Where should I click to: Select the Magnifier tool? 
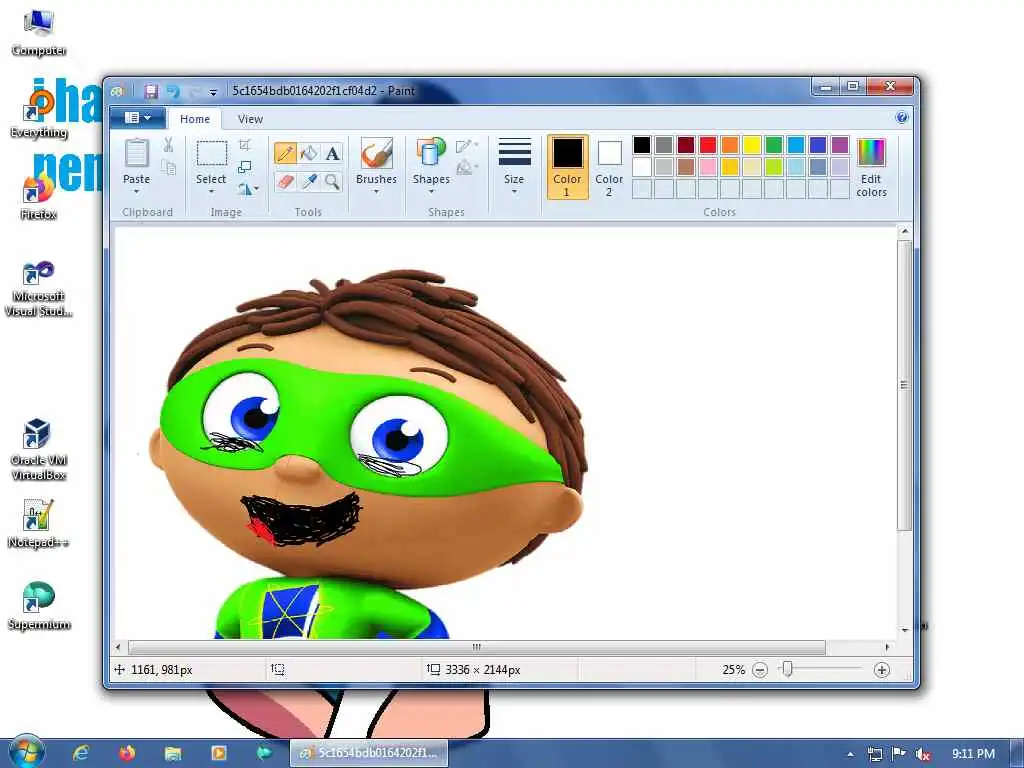coord(332,181)
